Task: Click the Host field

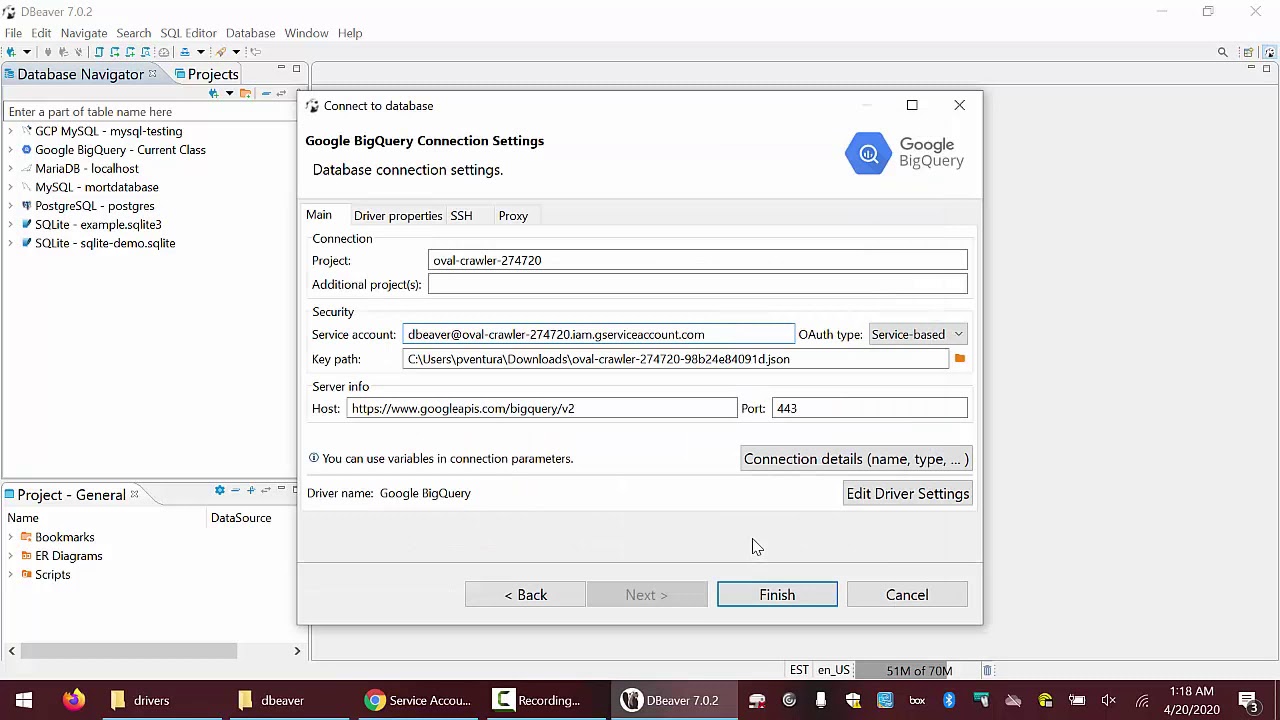Action: click(x=542, y=408)
